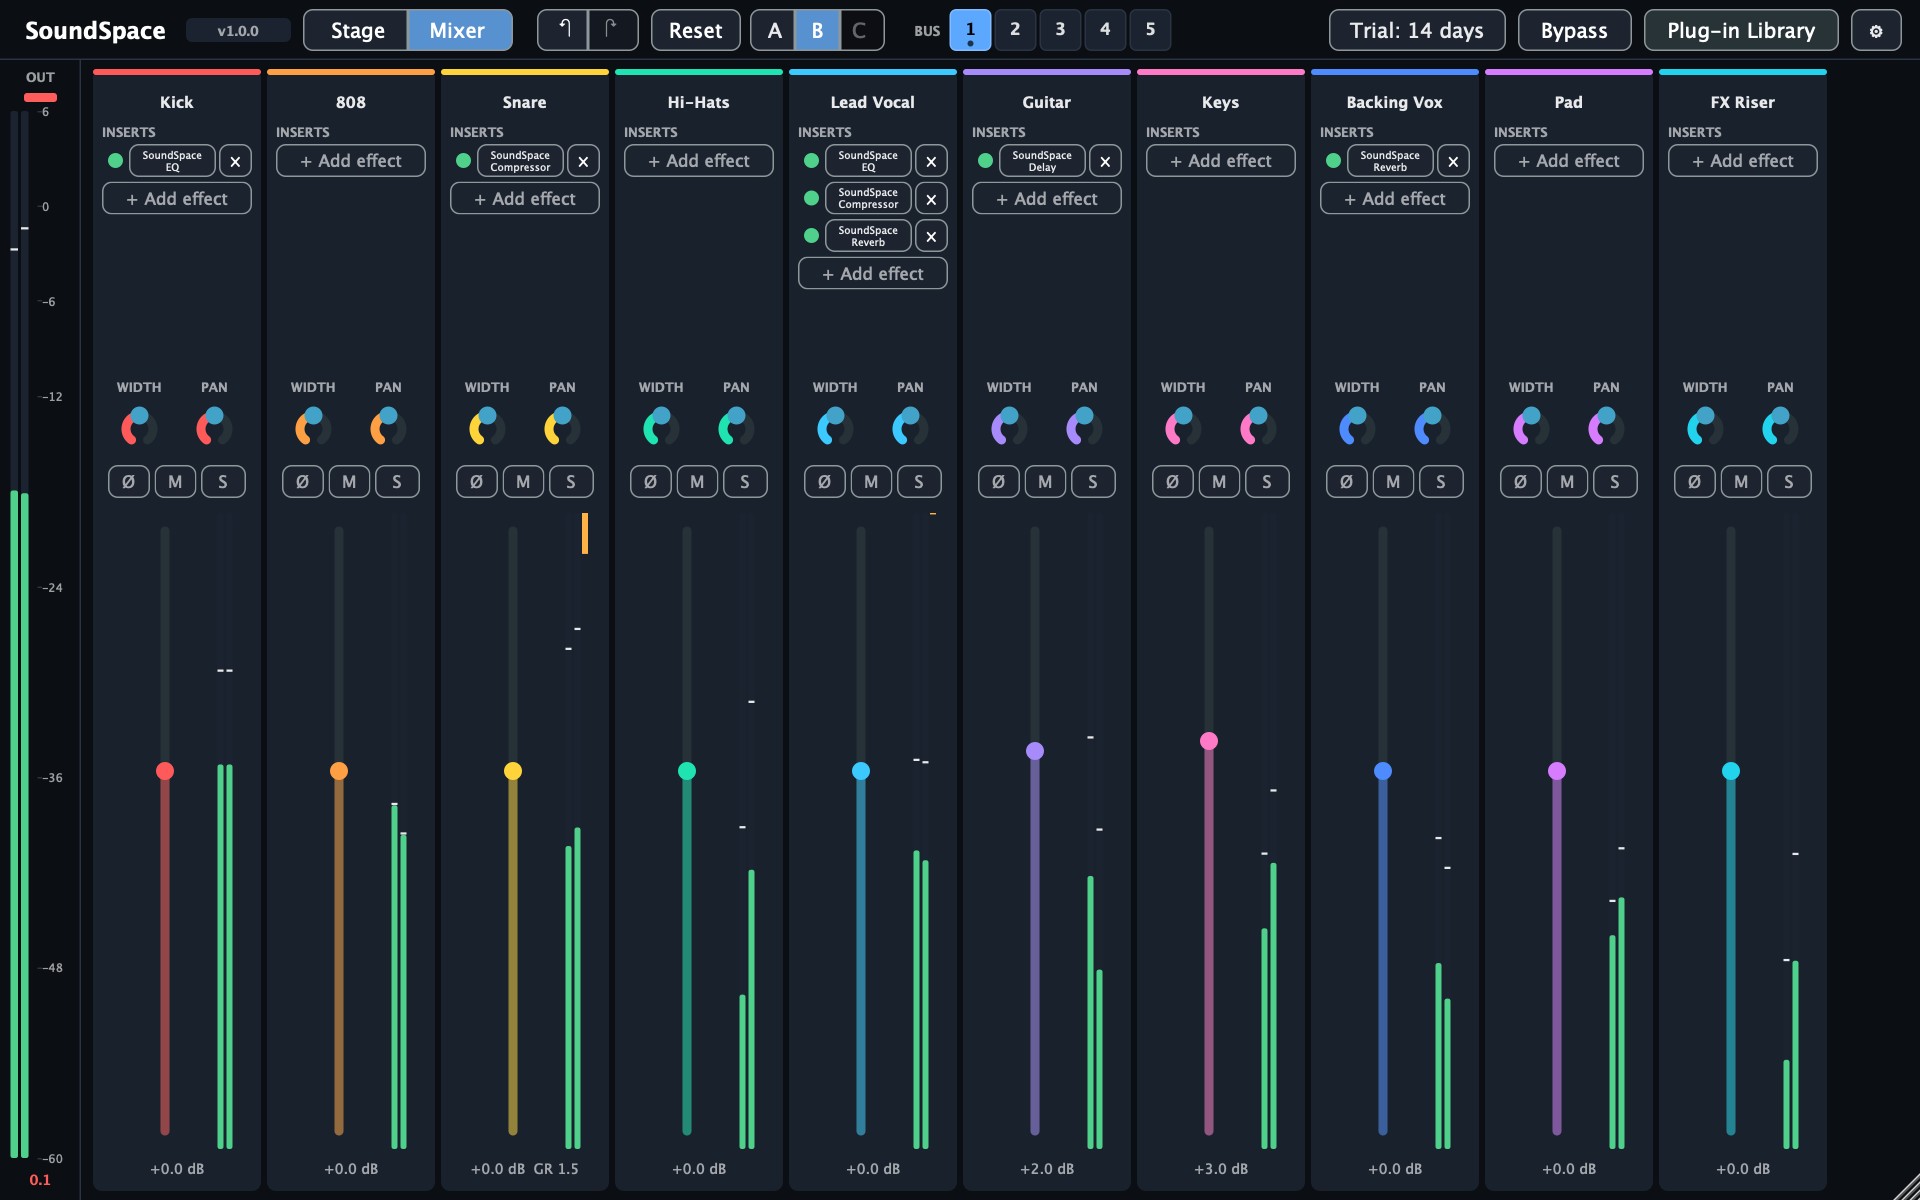Mute the 808 channel
Viewport: 1920px width, 1200px height.
[349, 482]
